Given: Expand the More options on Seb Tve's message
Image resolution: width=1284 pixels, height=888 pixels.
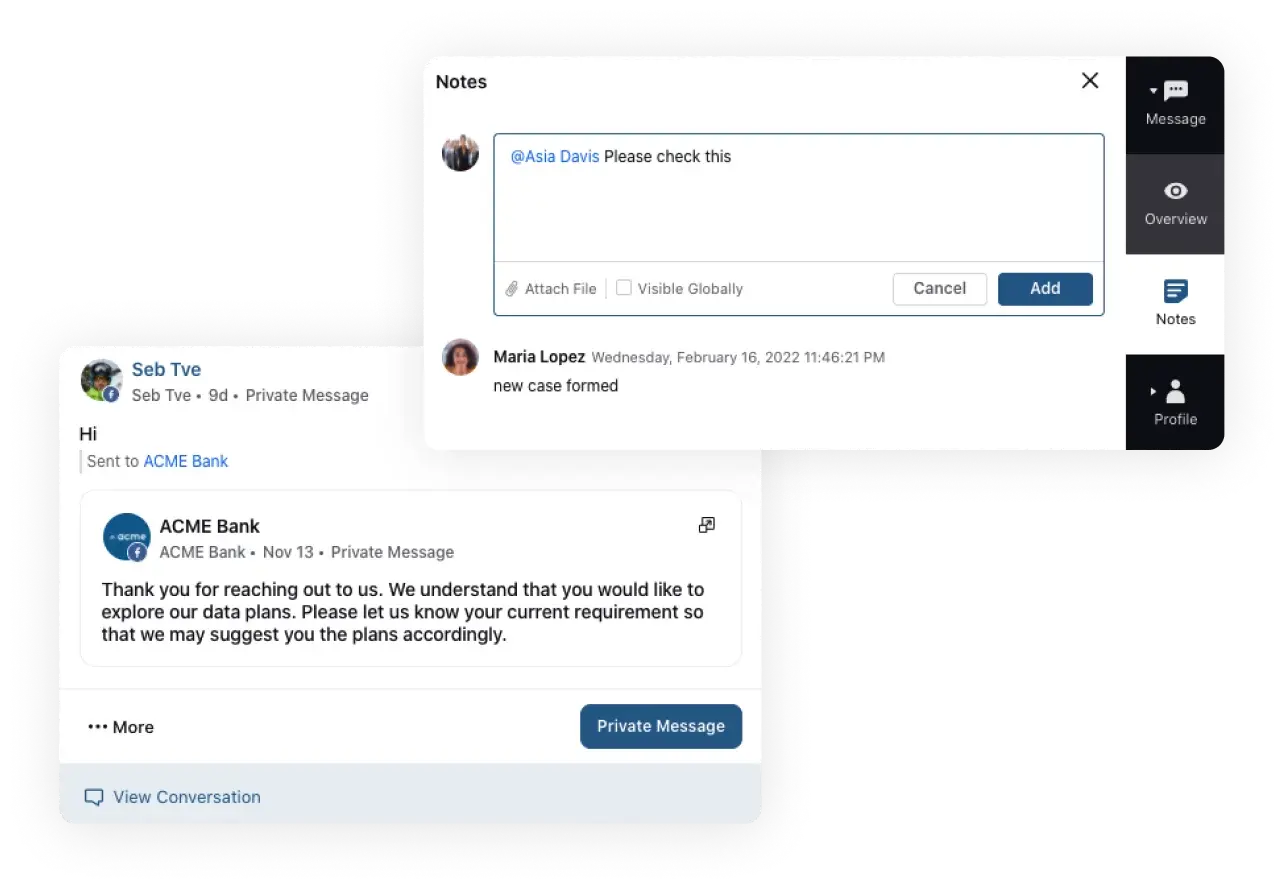Looking at the screenshot, I should [x=120, y=727].
